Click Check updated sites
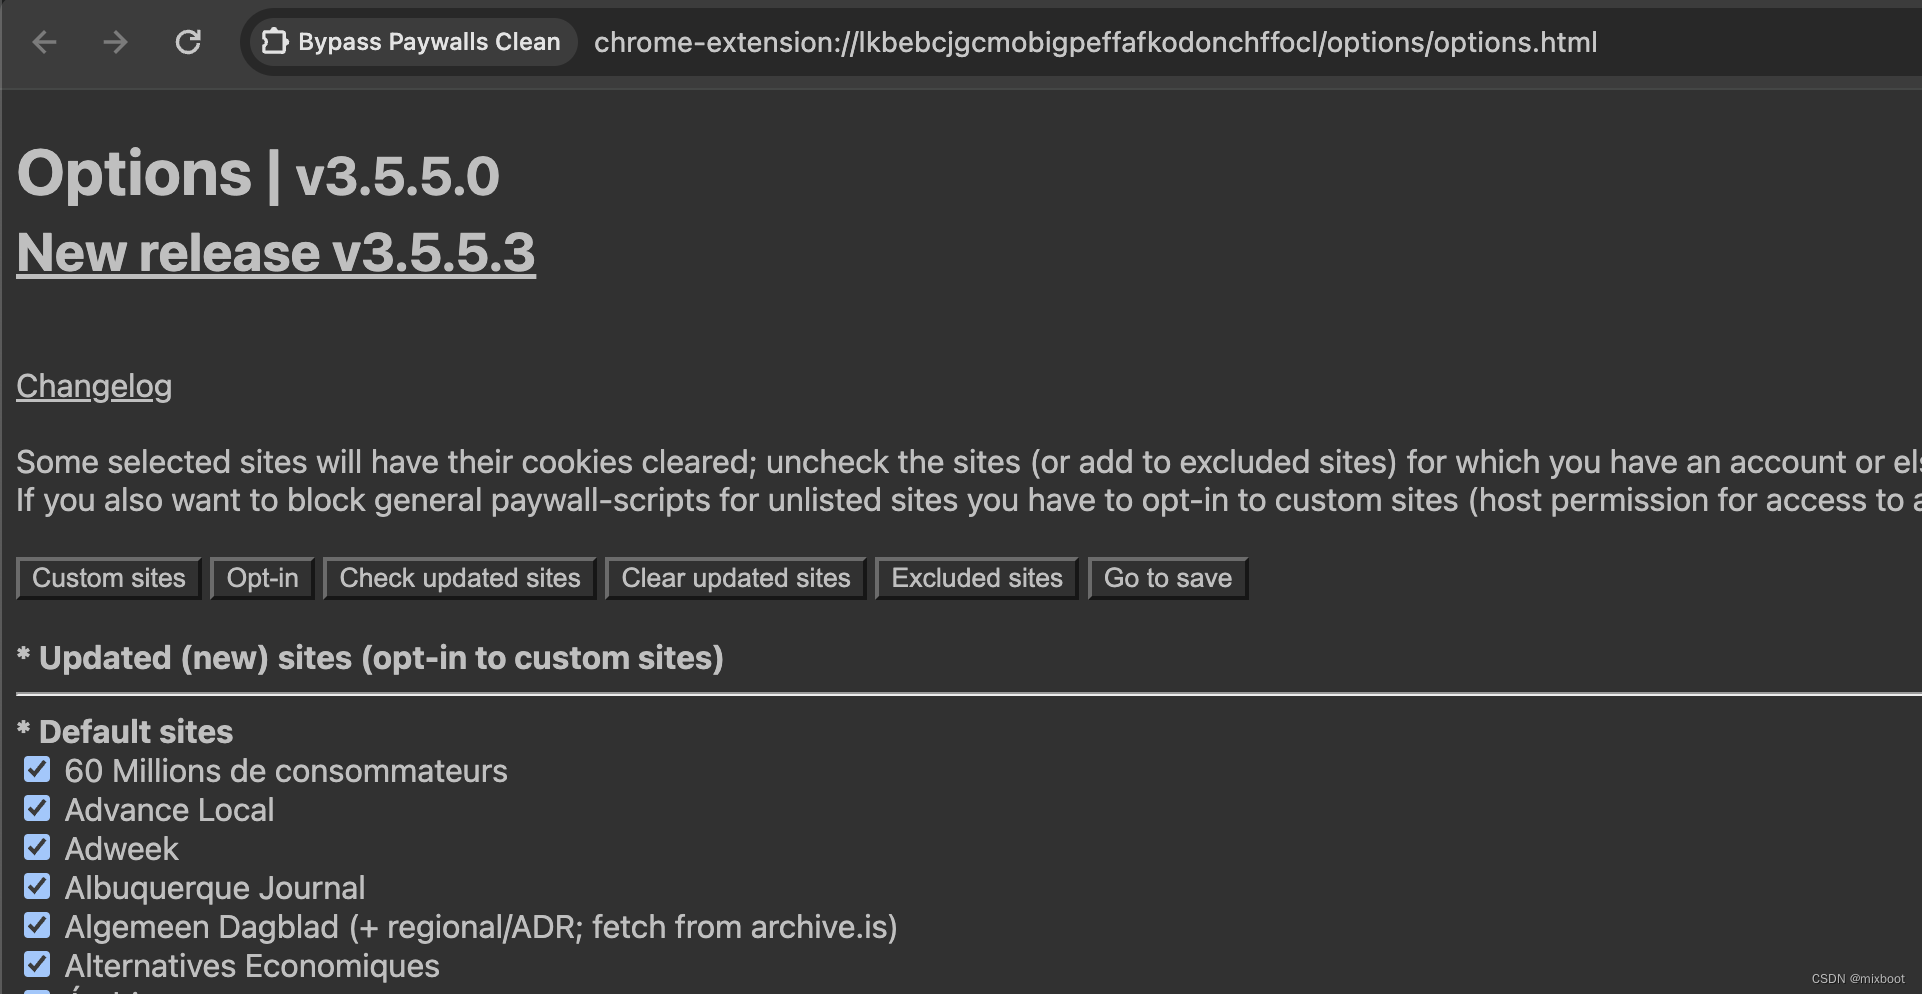This screenshot has width=1922, height=994. coord(459,578)
